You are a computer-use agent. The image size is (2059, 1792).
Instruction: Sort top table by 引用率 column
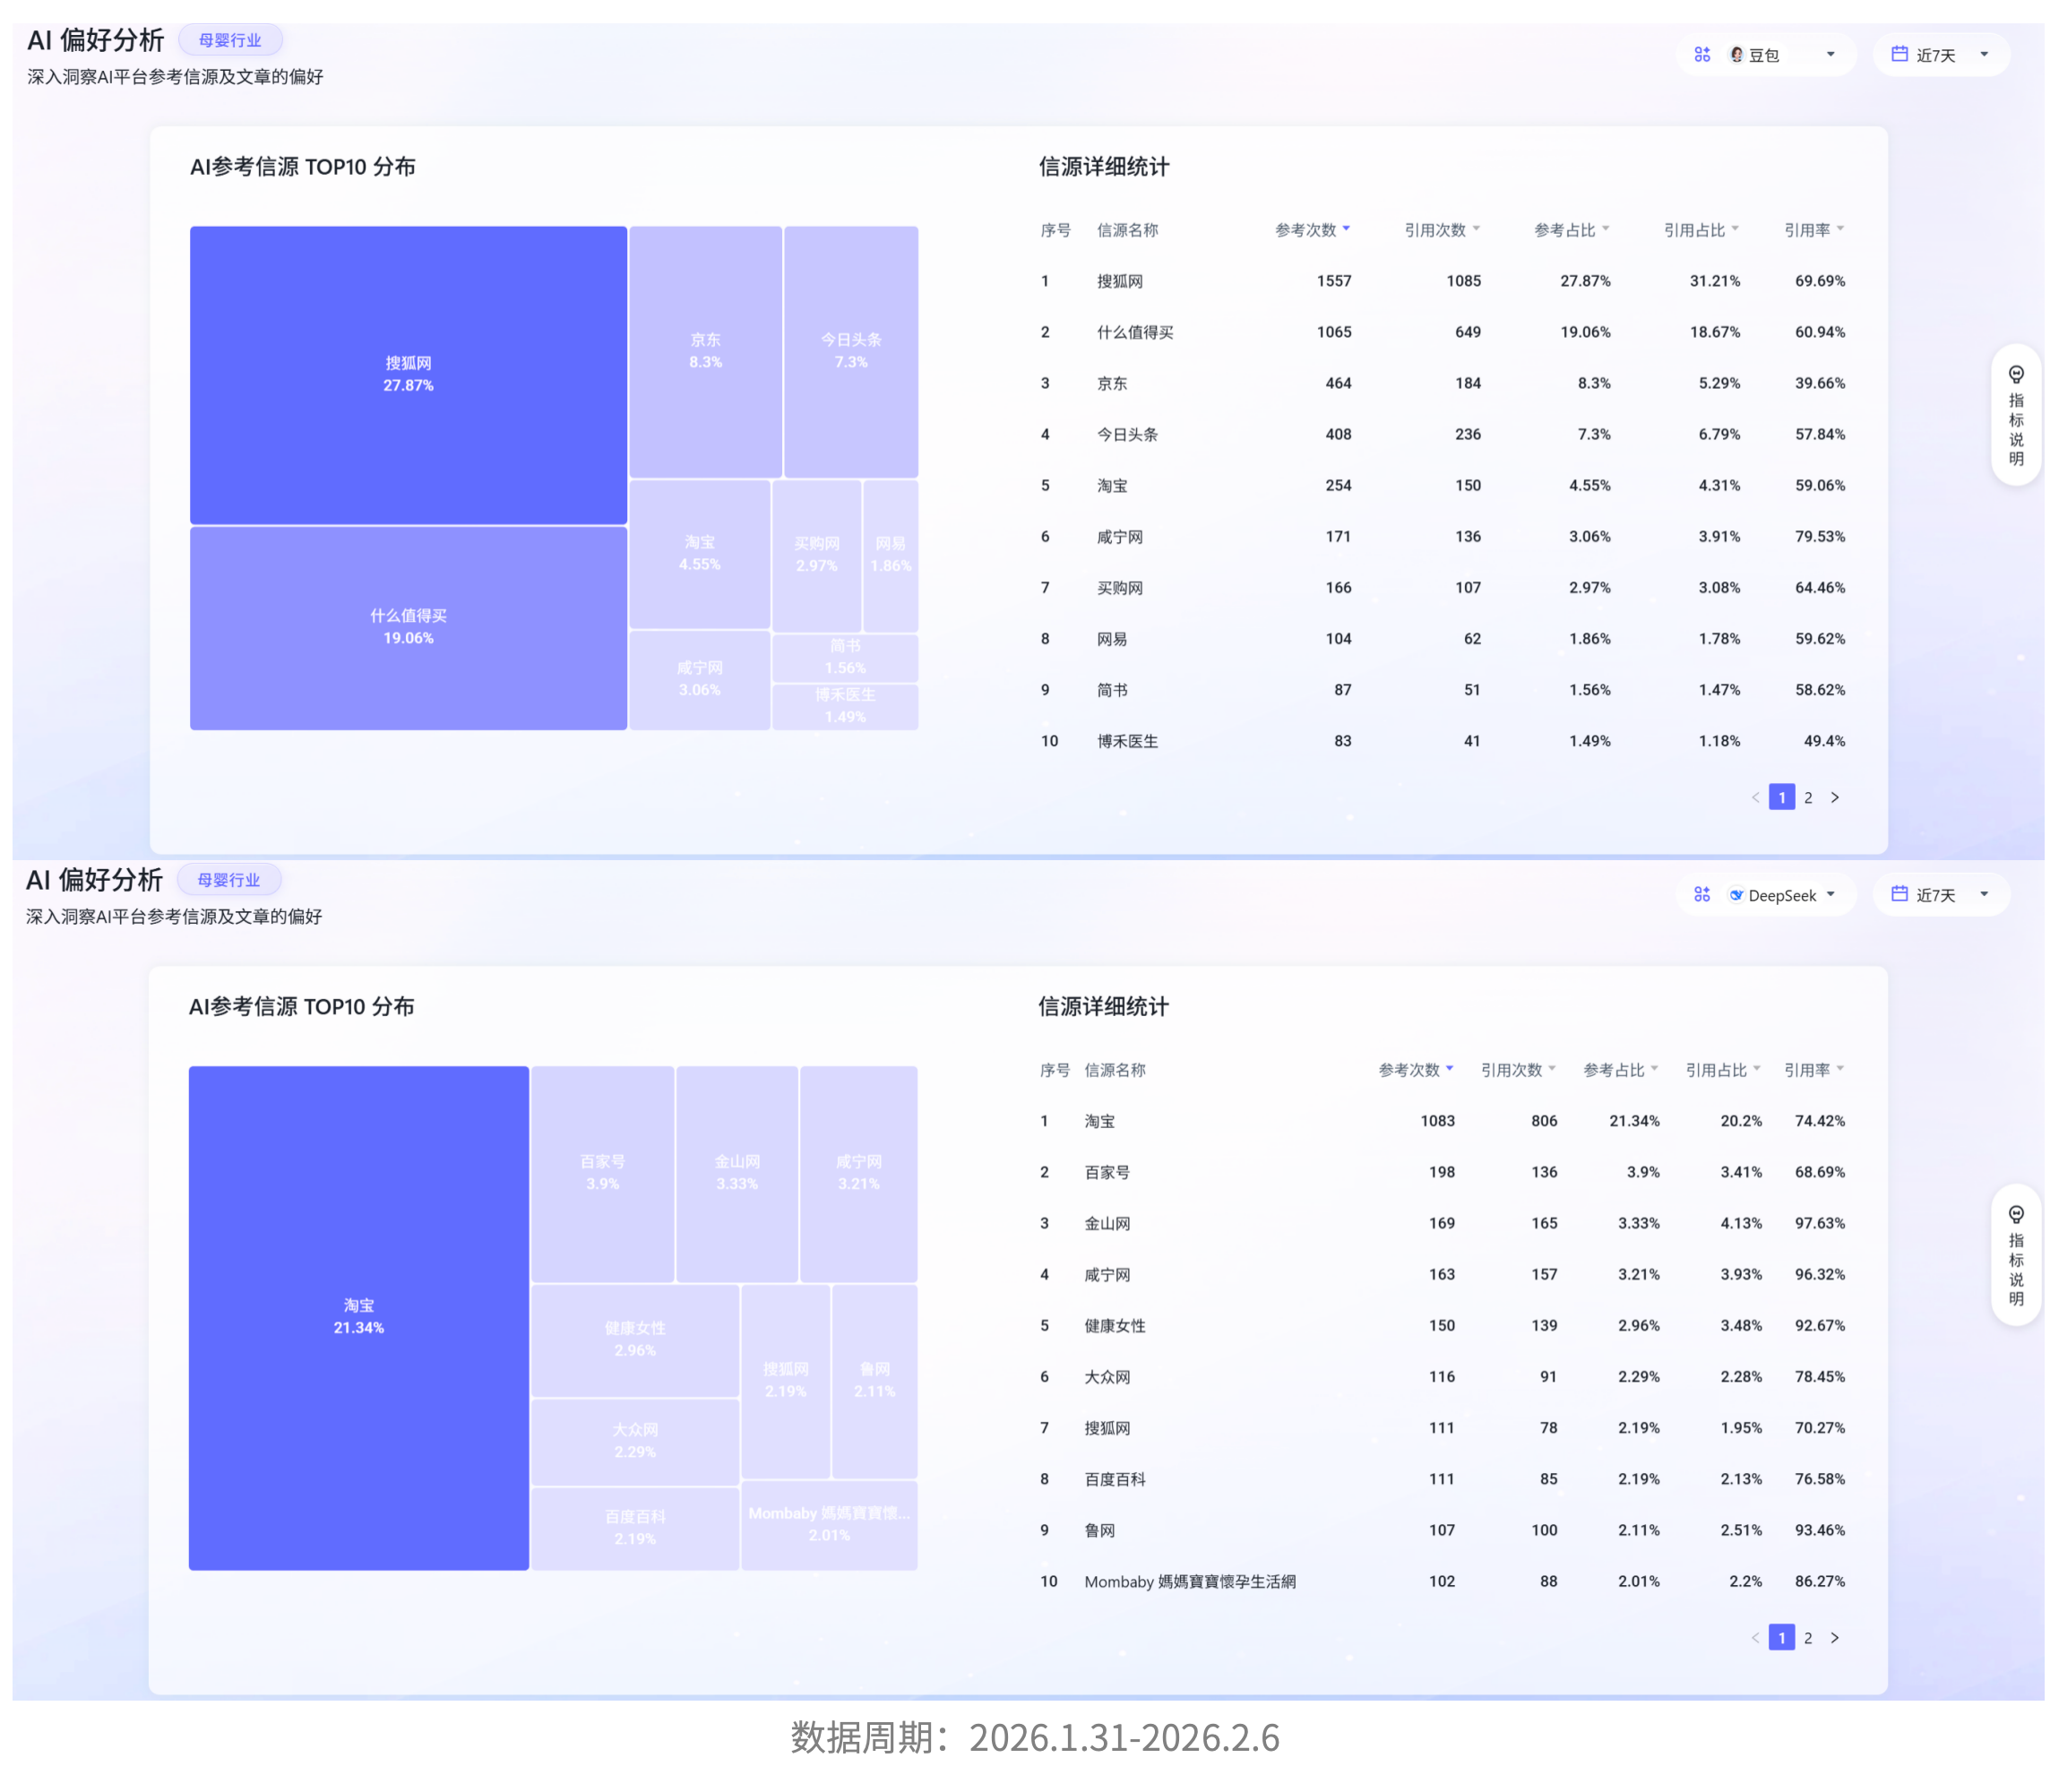[1813, 230]
